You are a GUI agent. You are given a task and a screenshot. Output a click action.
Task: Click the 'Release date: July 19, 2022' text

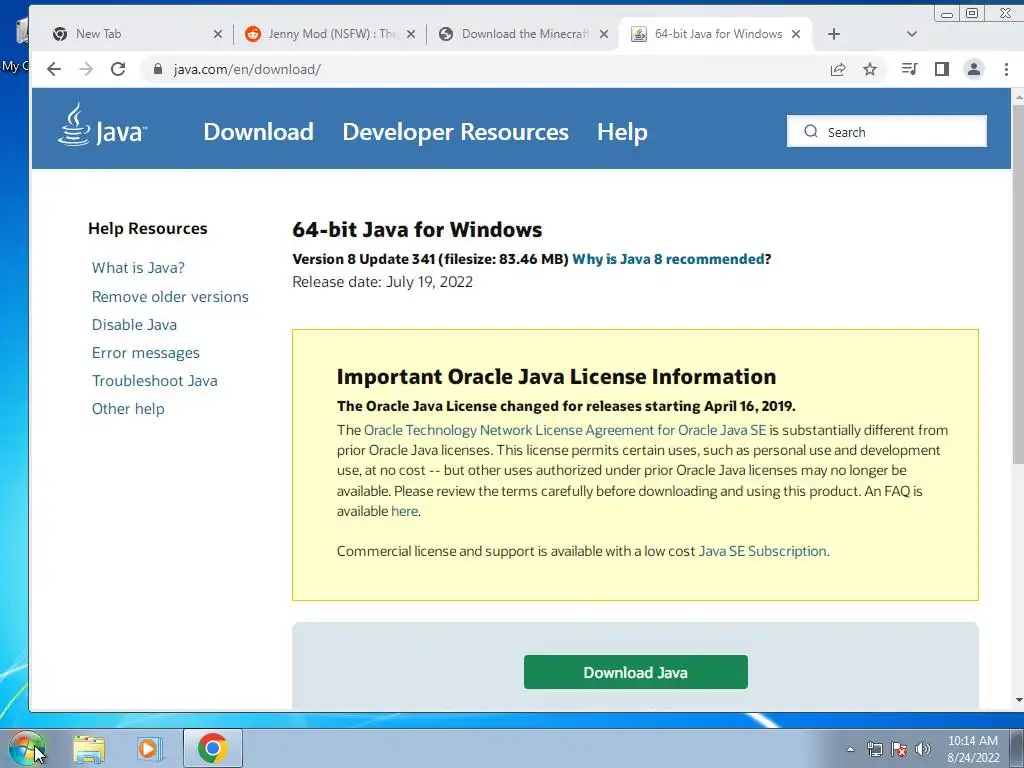click(x=382, y=282)
